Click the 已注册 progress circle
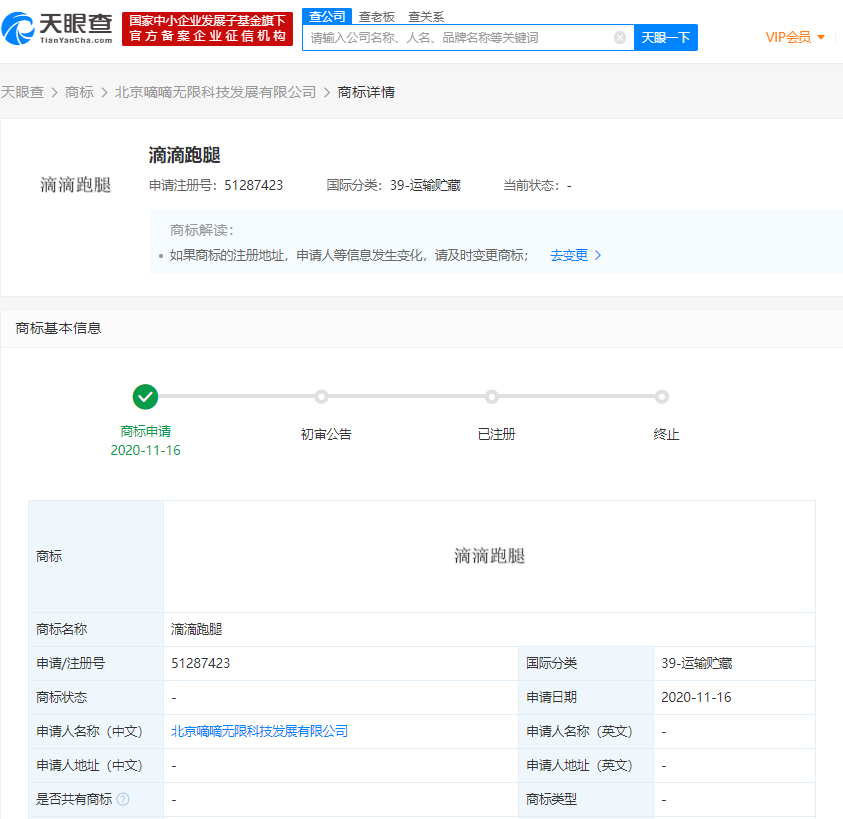The height and width of the screenshot is (819, 843). [492, 397]
